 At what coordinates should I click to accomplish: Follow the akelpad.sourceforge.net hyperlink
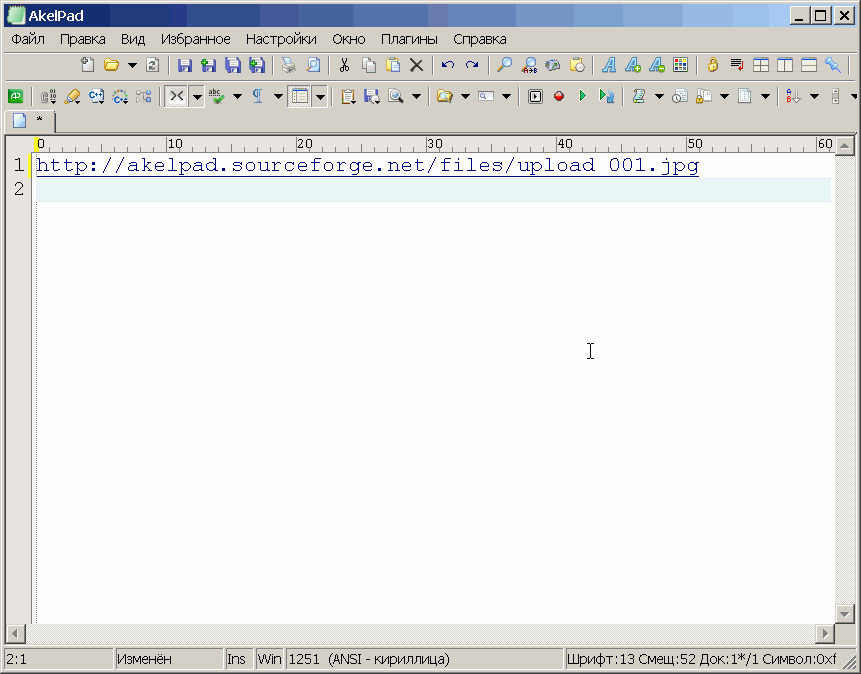point(367,165)
